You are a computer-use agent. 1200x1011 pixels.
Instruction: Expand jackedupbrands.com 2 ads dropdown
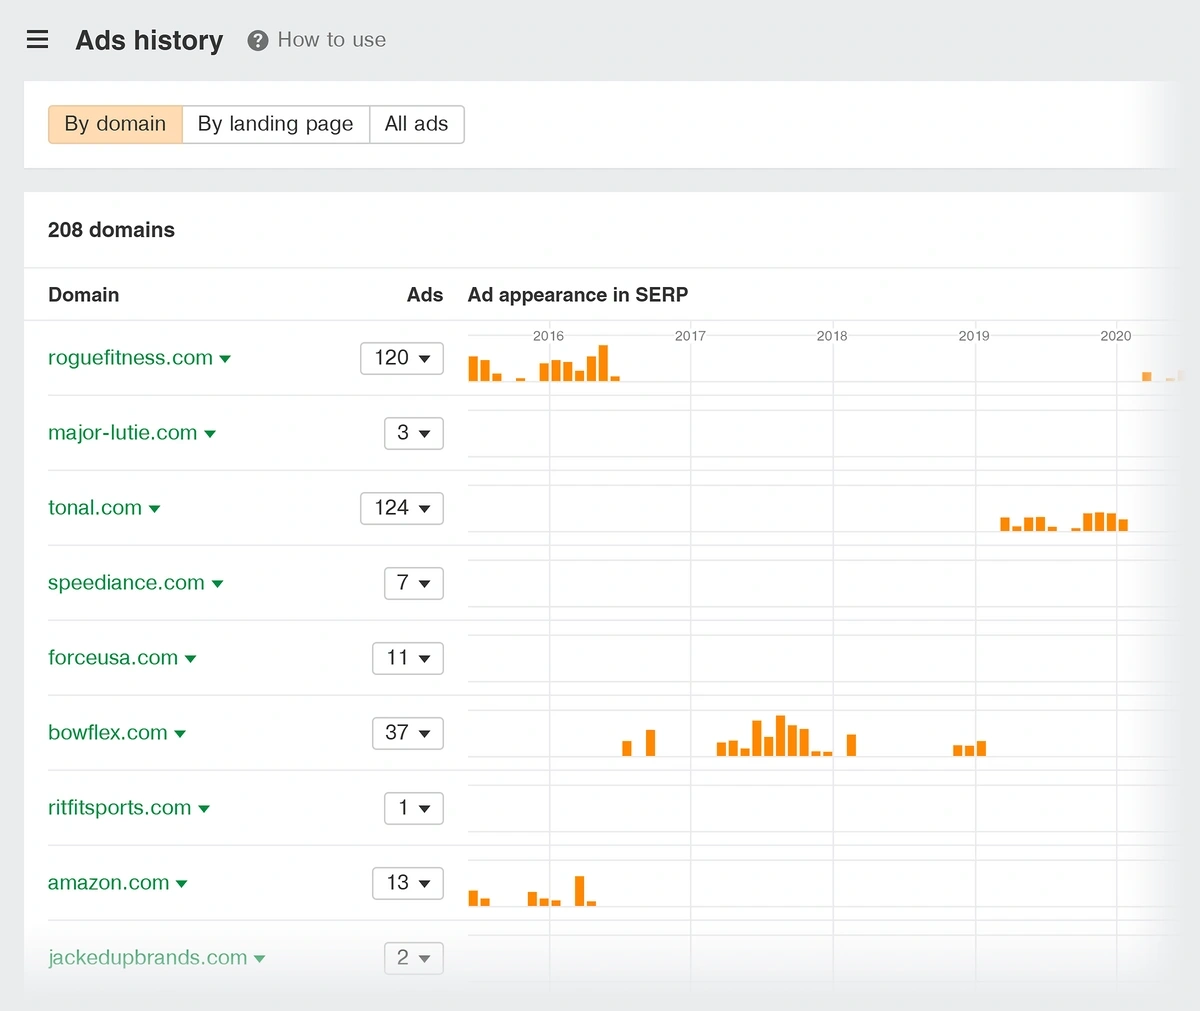414,958
